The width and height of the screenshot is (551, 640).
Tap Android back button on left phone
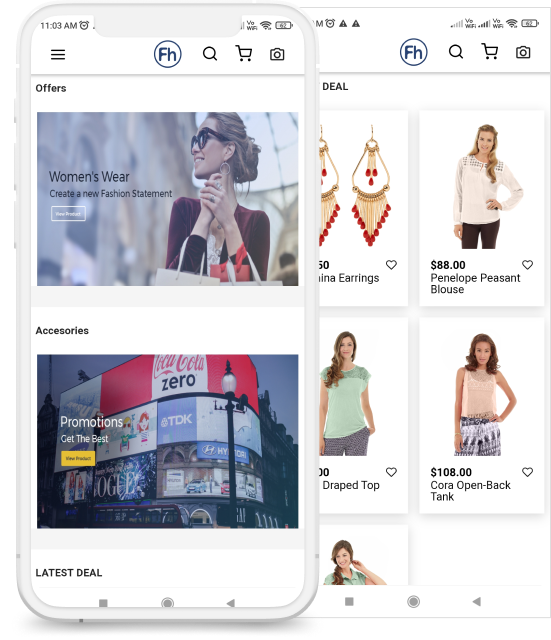(x=231, y=603)
